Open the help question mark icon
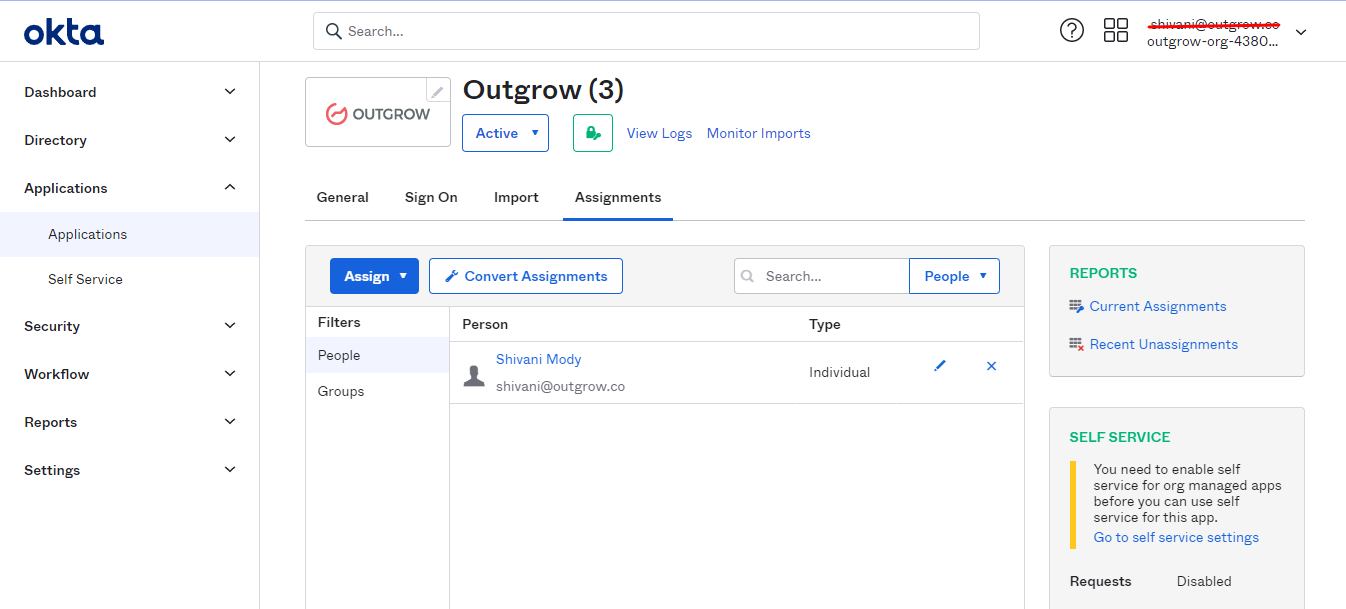This screenshot has height=609, width=1346. pos(1072,30)
